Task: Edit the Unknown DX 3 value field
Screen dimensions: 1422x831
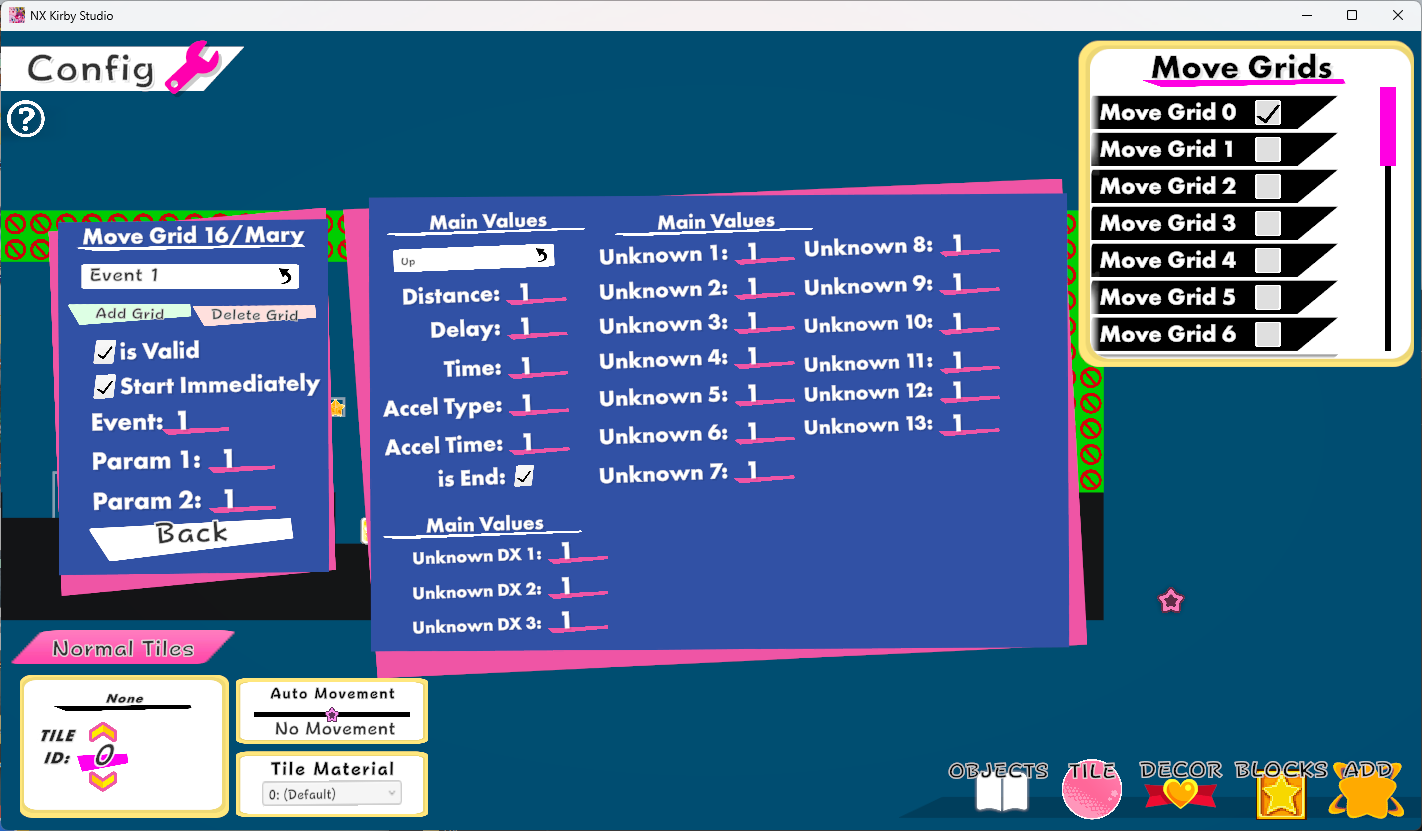Action: (x=577, y=623)
